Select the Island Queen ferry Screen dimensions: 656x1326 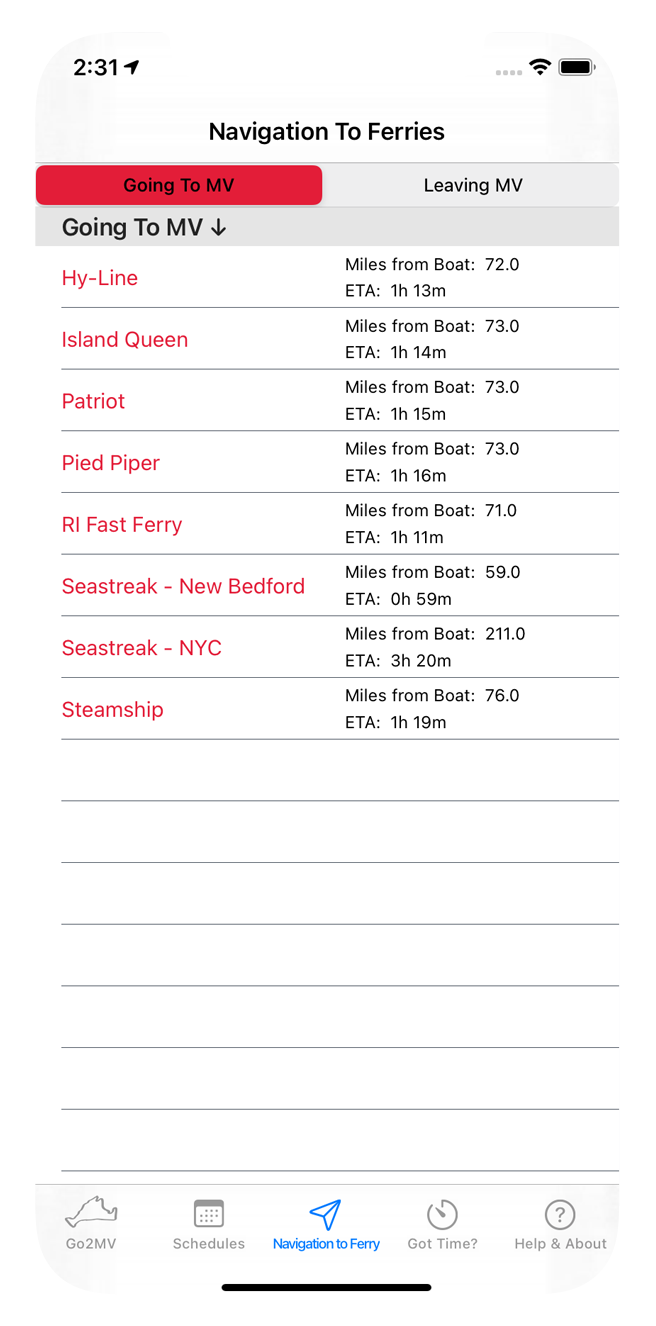(340, 339)
